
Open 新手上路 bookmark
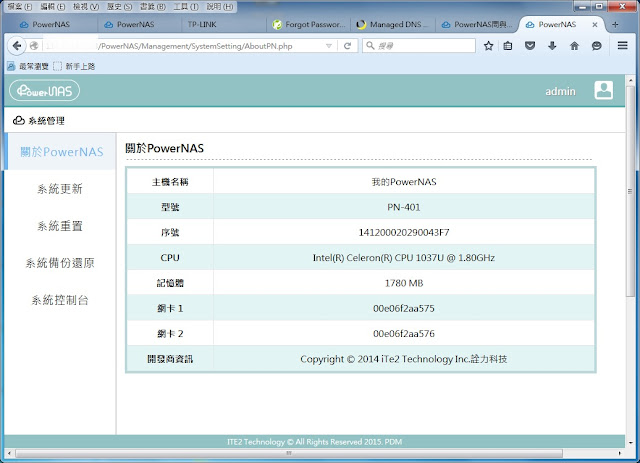[75, 66]
